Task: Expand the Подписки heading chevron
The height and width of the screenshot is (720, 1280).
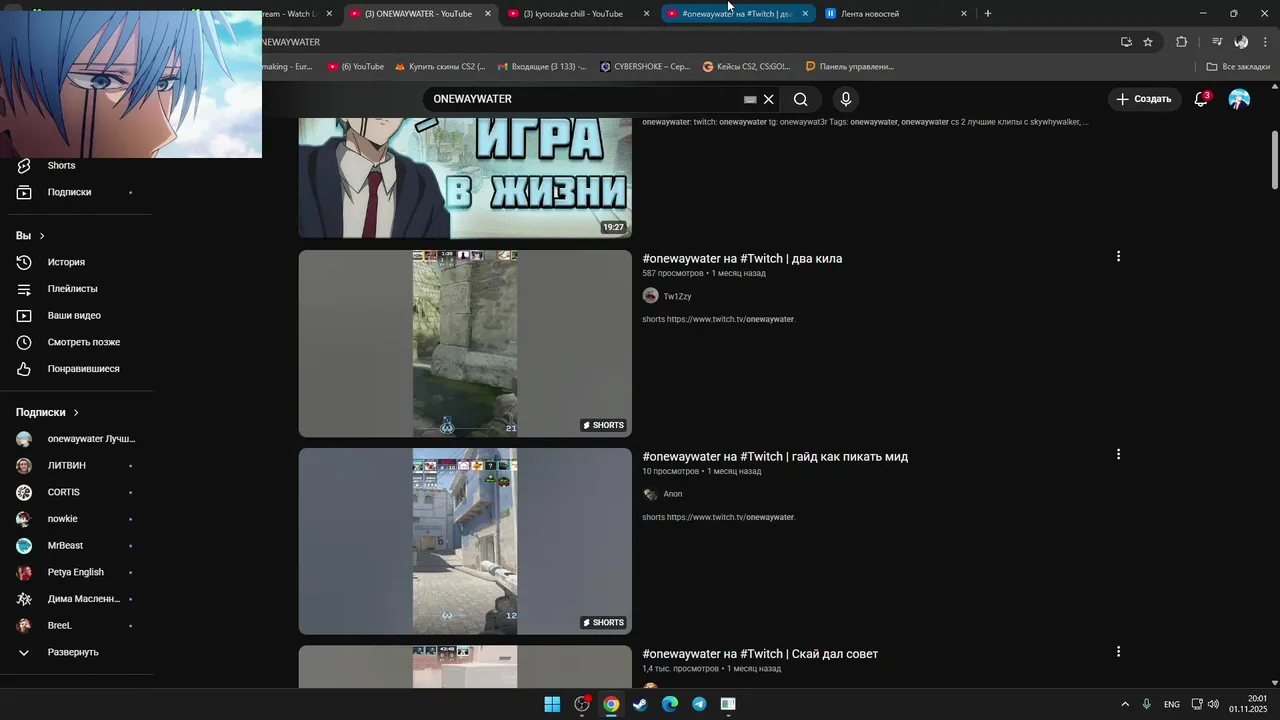Action: pos(76,412)
